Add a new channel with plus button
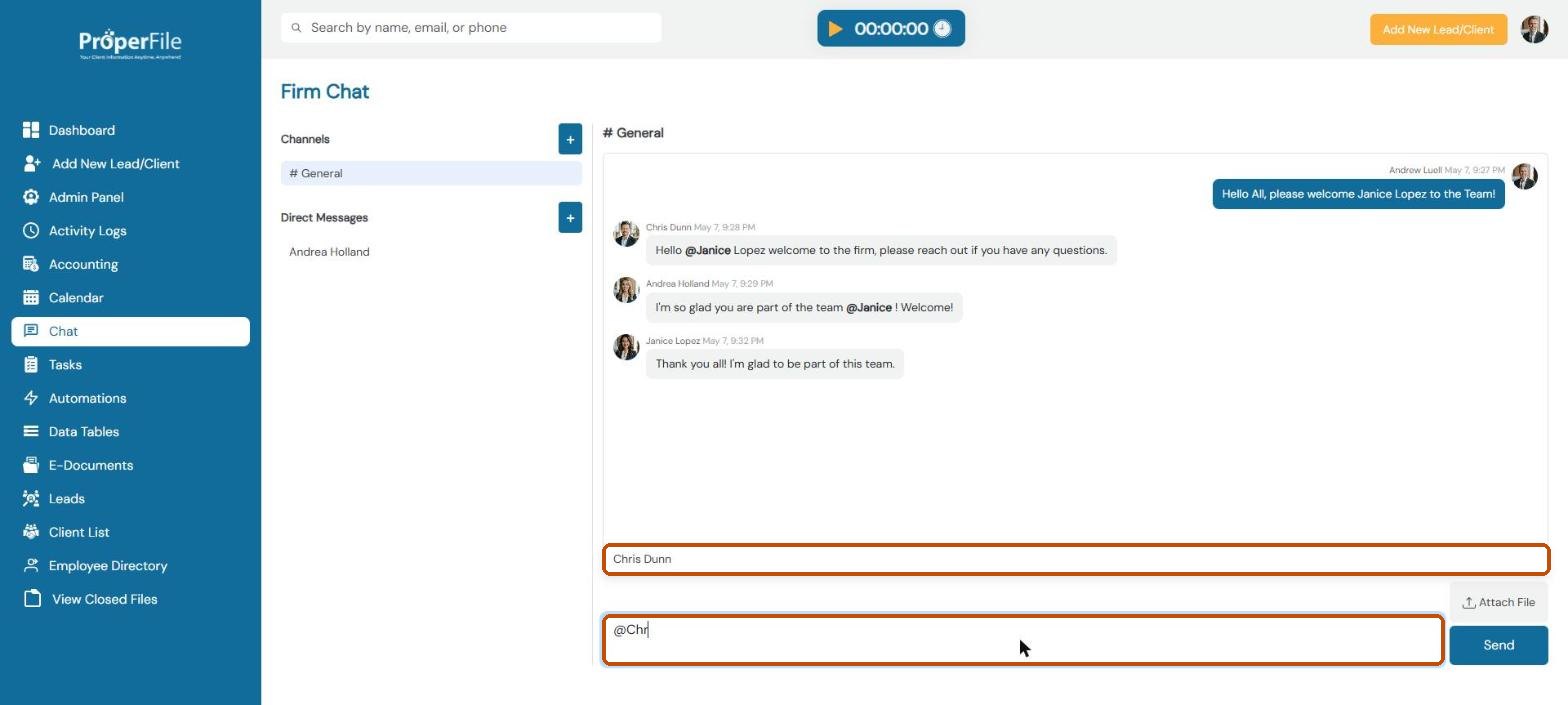This screenshot has width=1568, height=705. pos(570,139)
